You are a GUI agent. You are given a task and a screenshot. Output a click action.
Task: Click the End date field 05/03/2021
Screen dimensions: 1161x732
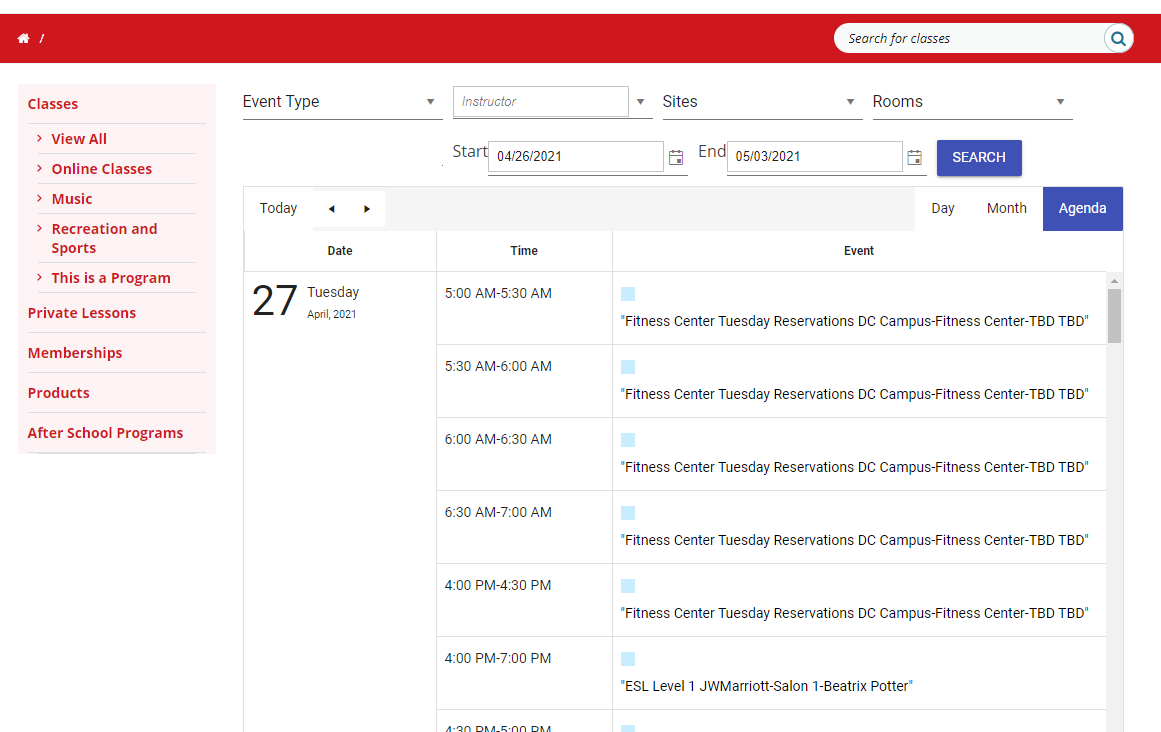coord(814,156)
